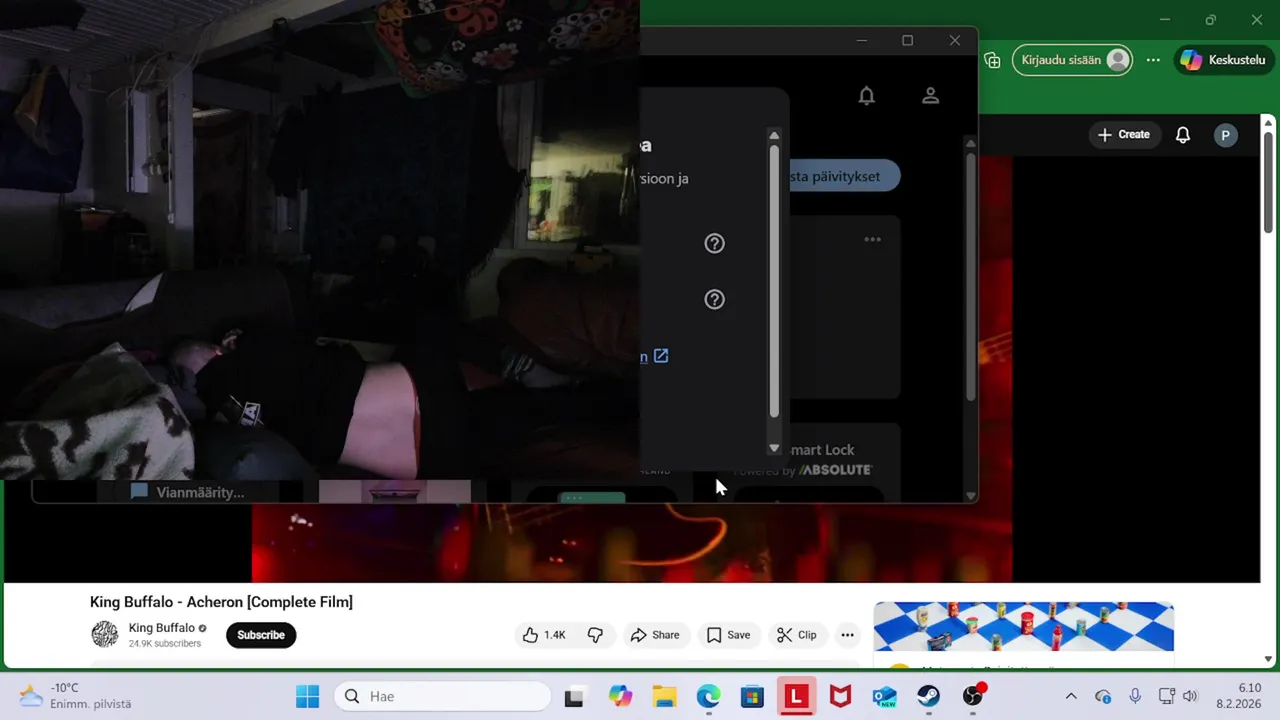Screen dimensions: 1280x720
Task: Open the King Buffalo channel name link
Action: point(162,628)
